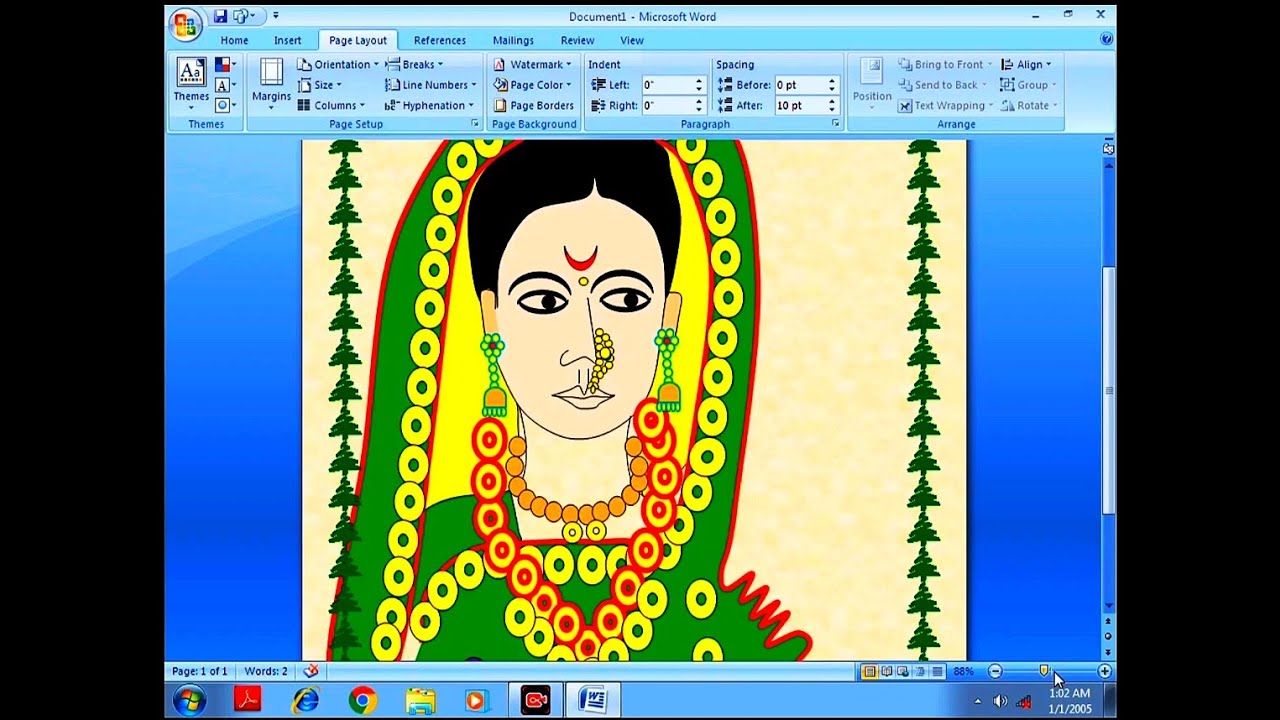Viewport: 1280px width, 720px height.
Task: Open Theme Fonts dropdown icon
Action: click(226, 85)
